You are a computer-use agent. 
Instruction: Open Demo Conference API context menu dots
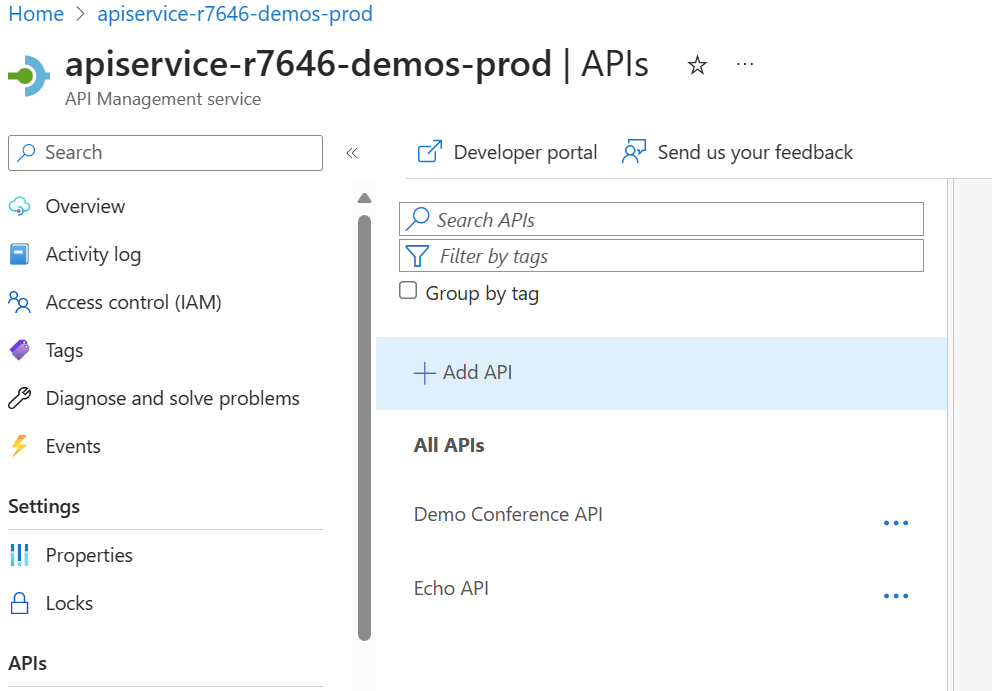tap(896, 523)
